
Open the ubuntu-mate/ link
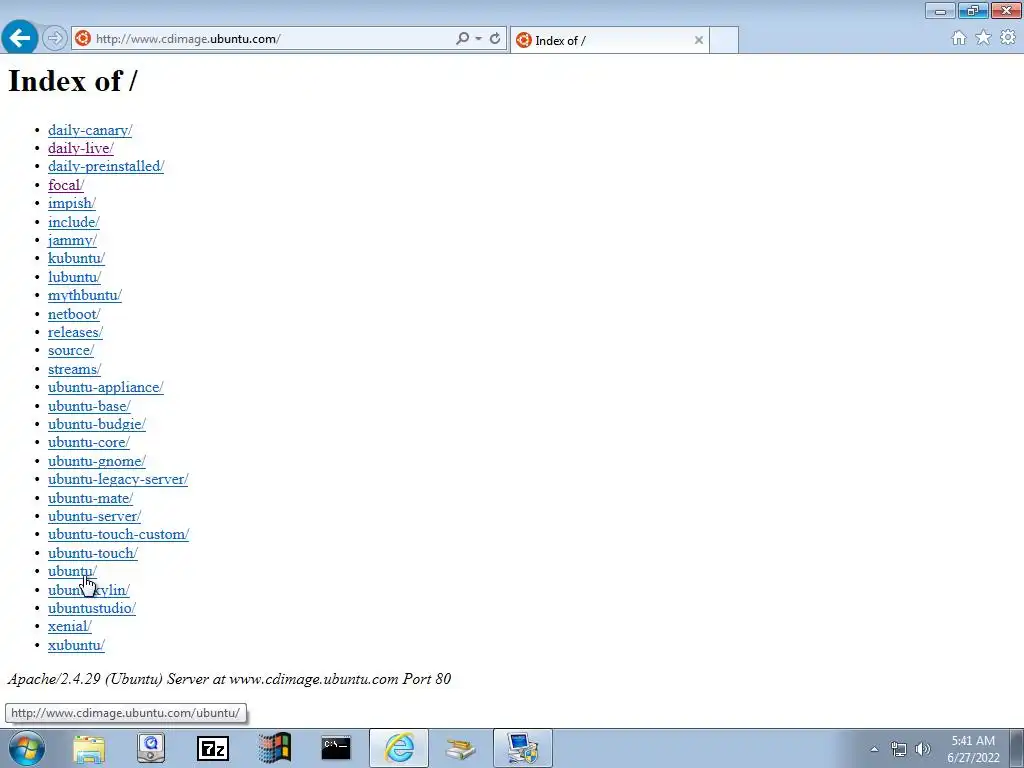coord(91,498)
